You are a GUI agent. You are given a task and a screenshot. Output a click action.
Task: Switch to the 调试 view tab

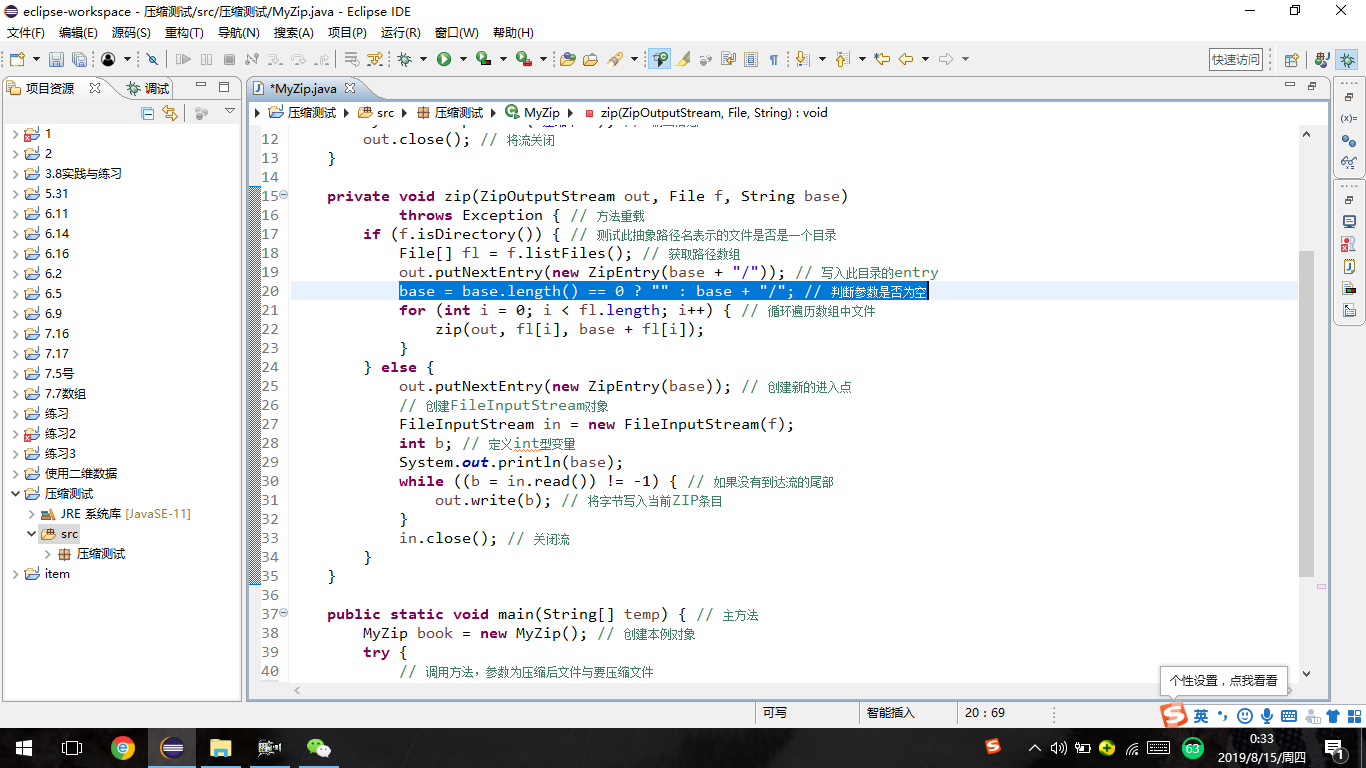tap(148, 88)
